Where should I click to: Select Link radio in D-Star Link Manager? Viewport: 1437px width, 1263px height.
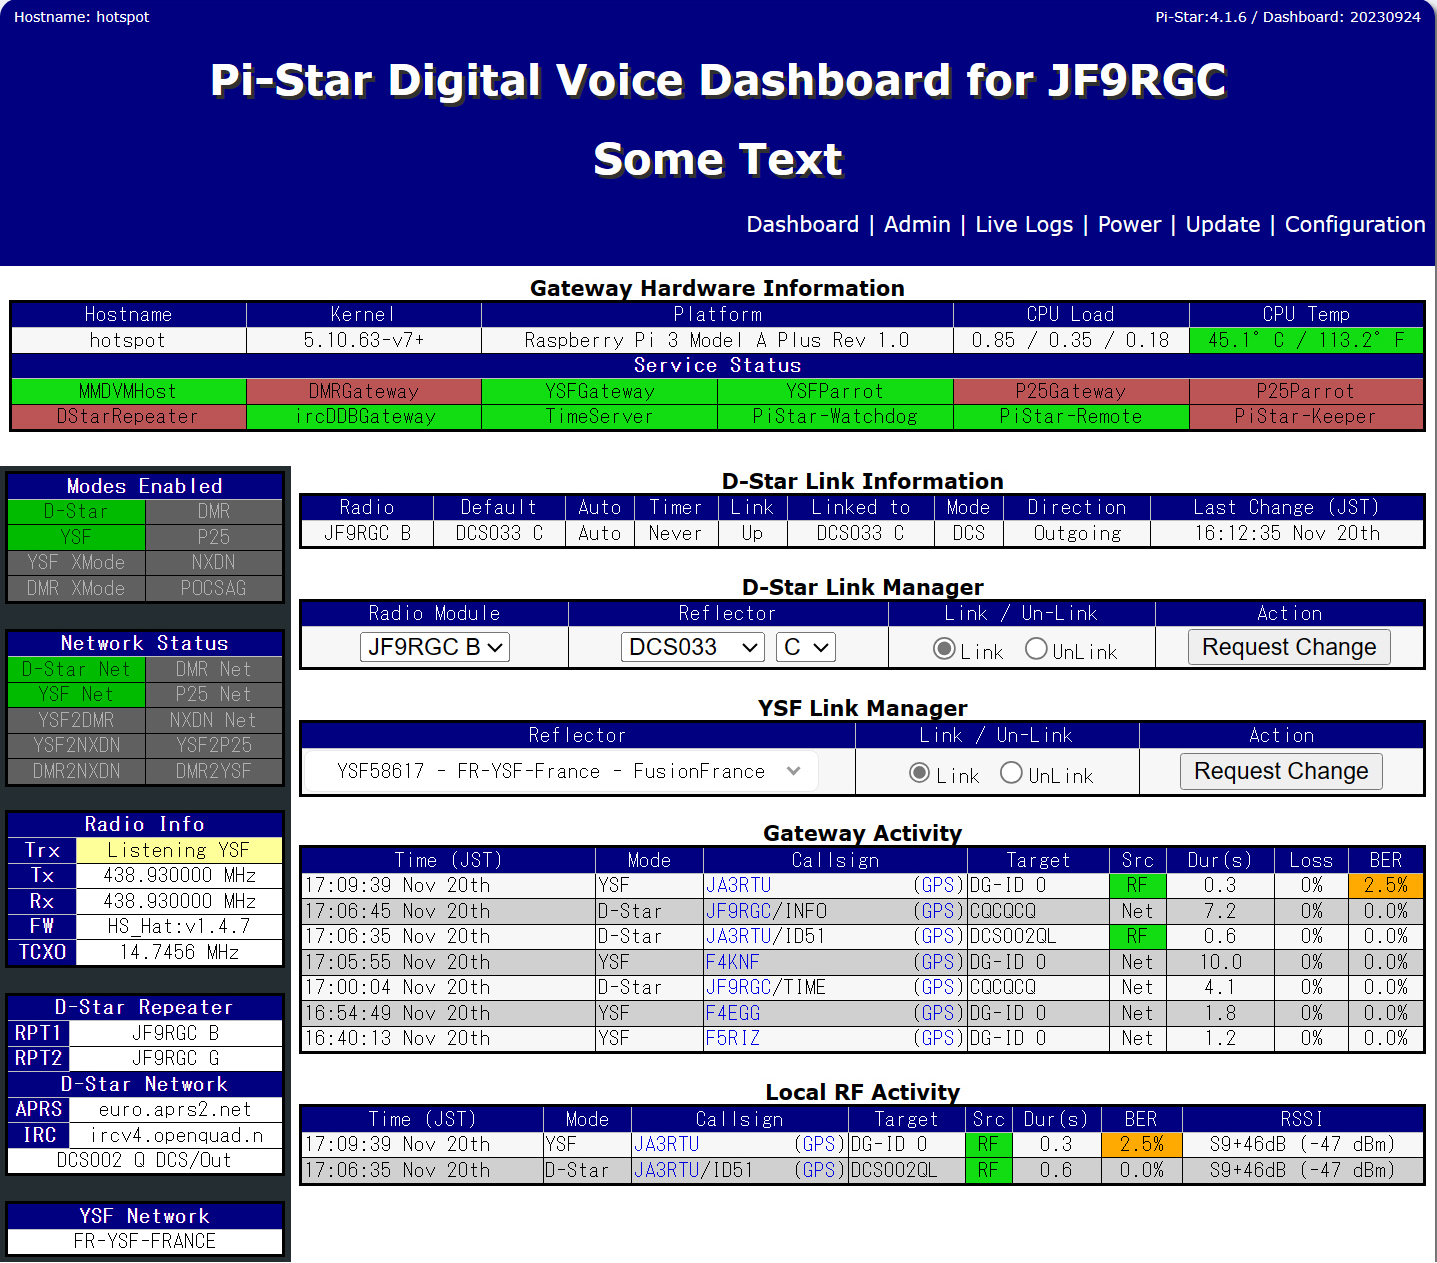click(944, 649)
